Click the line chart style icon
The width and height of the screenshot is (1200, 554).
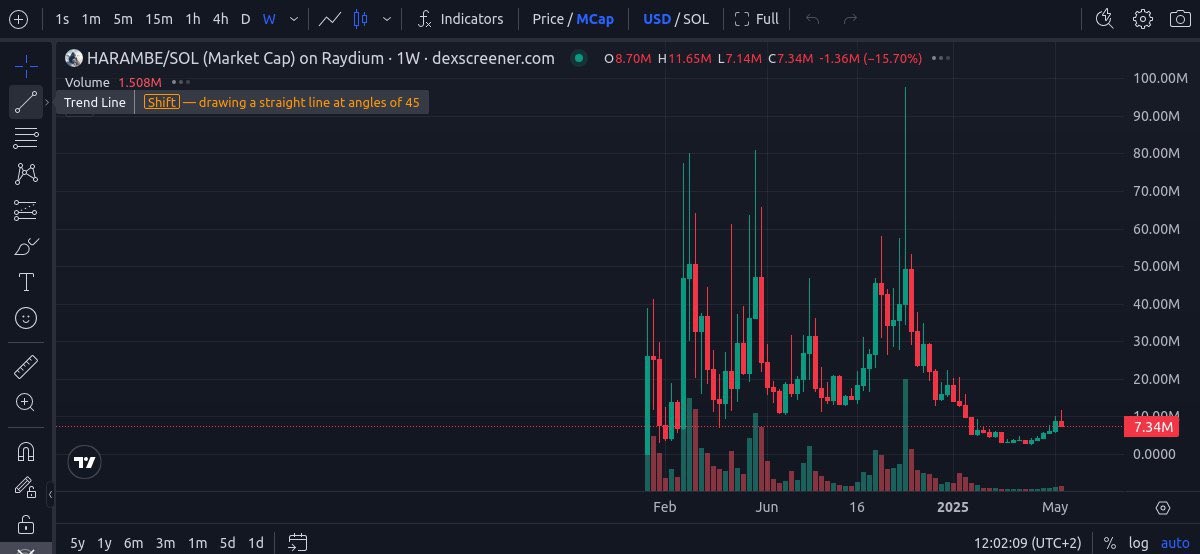(330, 19)
